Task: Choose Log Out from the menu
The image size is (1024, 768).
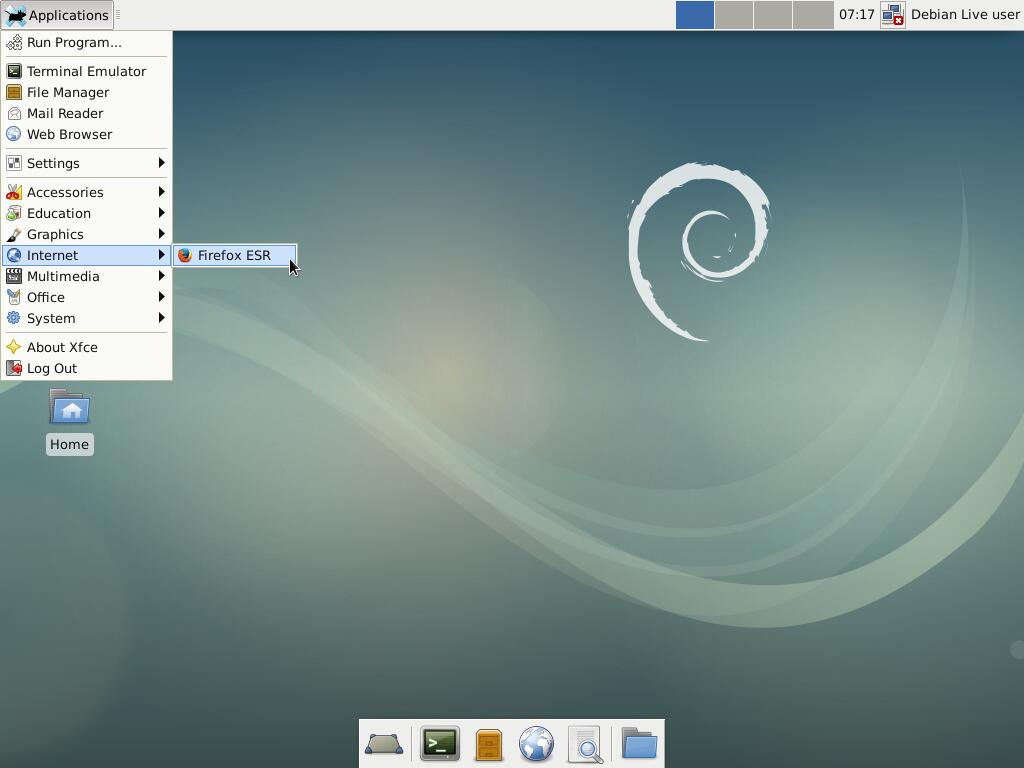Action: (52, 368)
